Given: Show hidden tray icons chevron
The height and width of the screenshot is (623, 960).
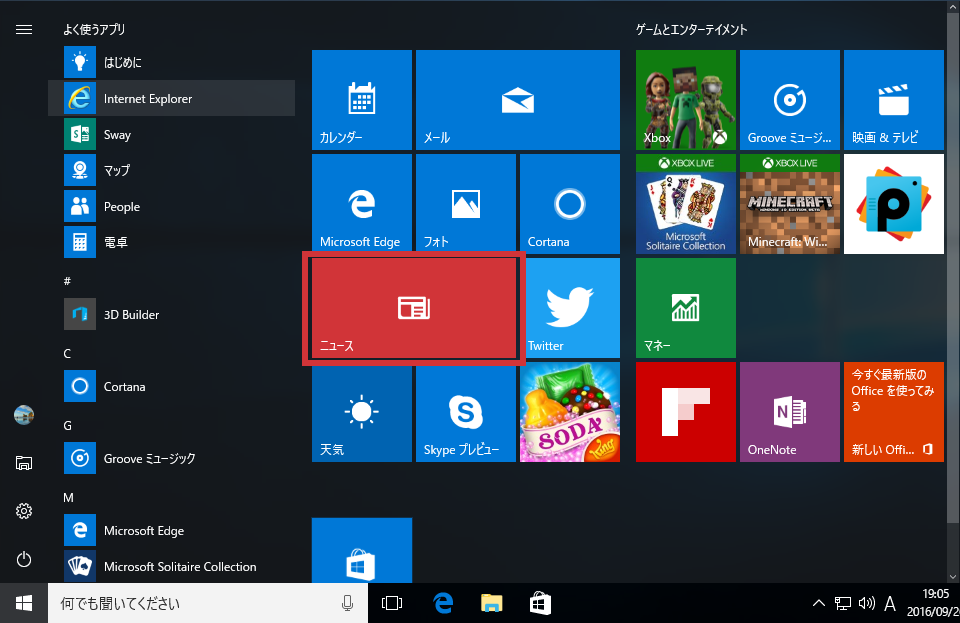Looking at the screenshot, I should tap(819, 603).
